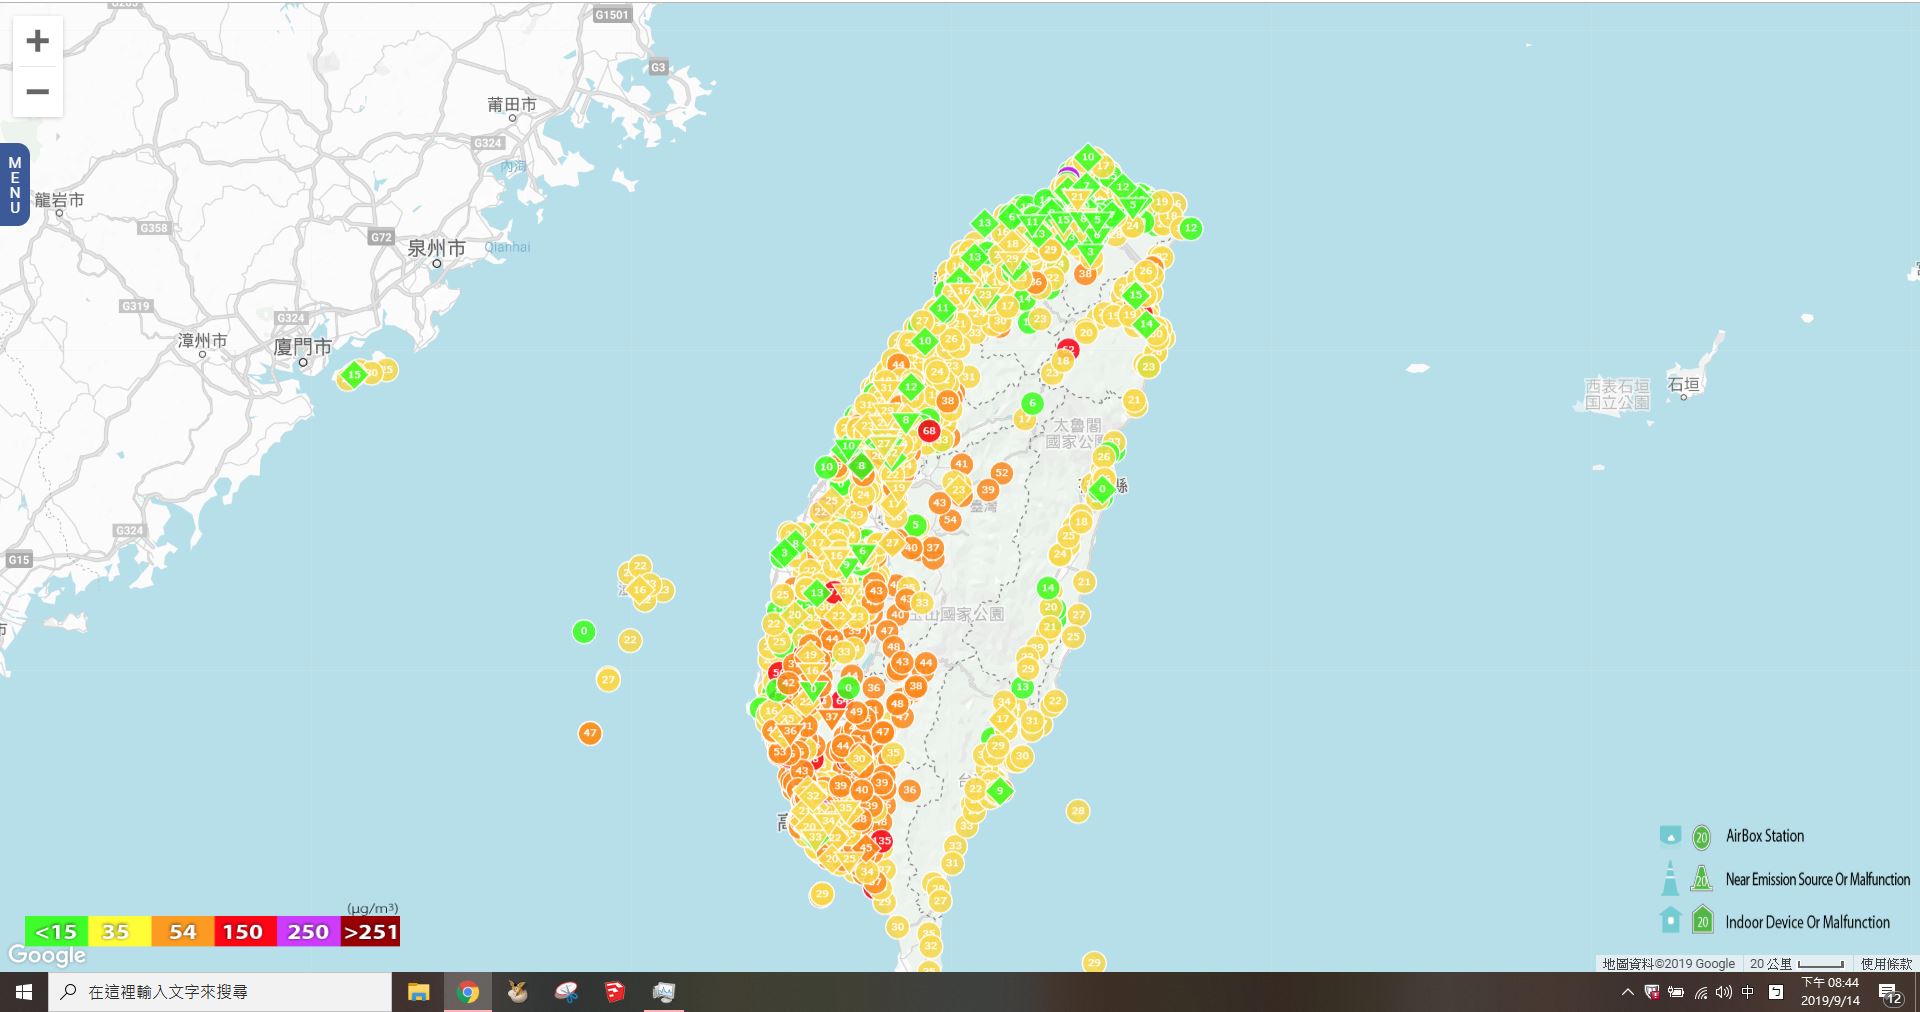Open the blue MENU side tab
Image resolution: width=1920 pixels, height=1012 pixels.
coord(14,185)
